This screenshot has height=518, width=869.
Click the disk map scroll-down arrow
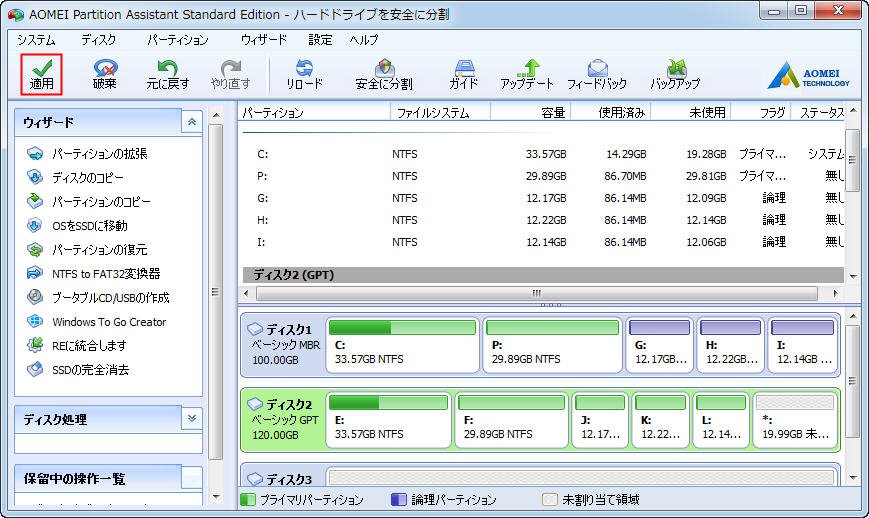(852, 478)
